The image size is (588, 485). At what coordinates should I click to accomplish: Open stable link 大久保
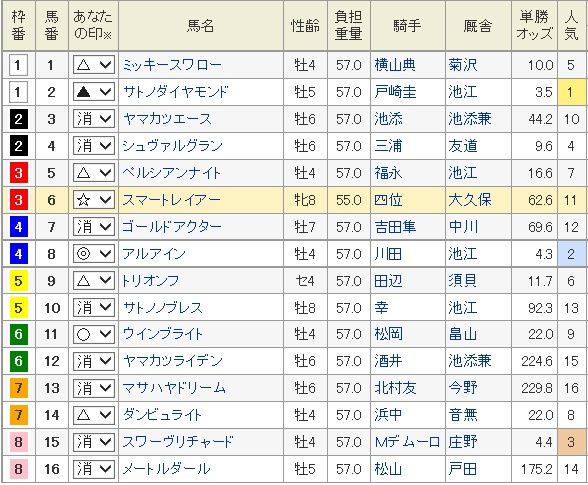point(470,200)
